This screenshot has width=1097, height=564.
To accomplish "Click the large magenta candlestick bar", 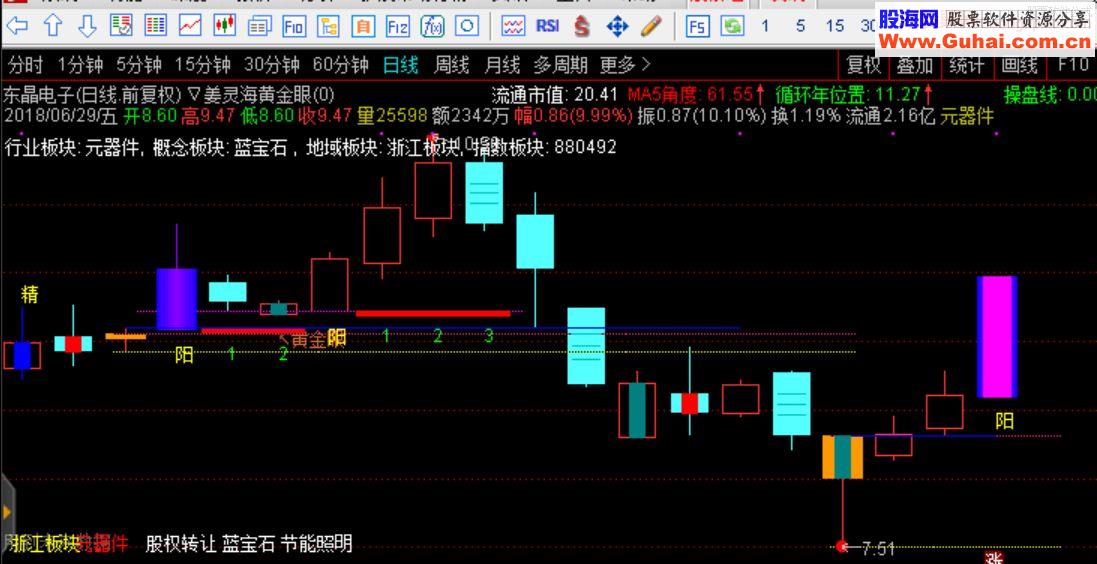I will tap(996, 337).
